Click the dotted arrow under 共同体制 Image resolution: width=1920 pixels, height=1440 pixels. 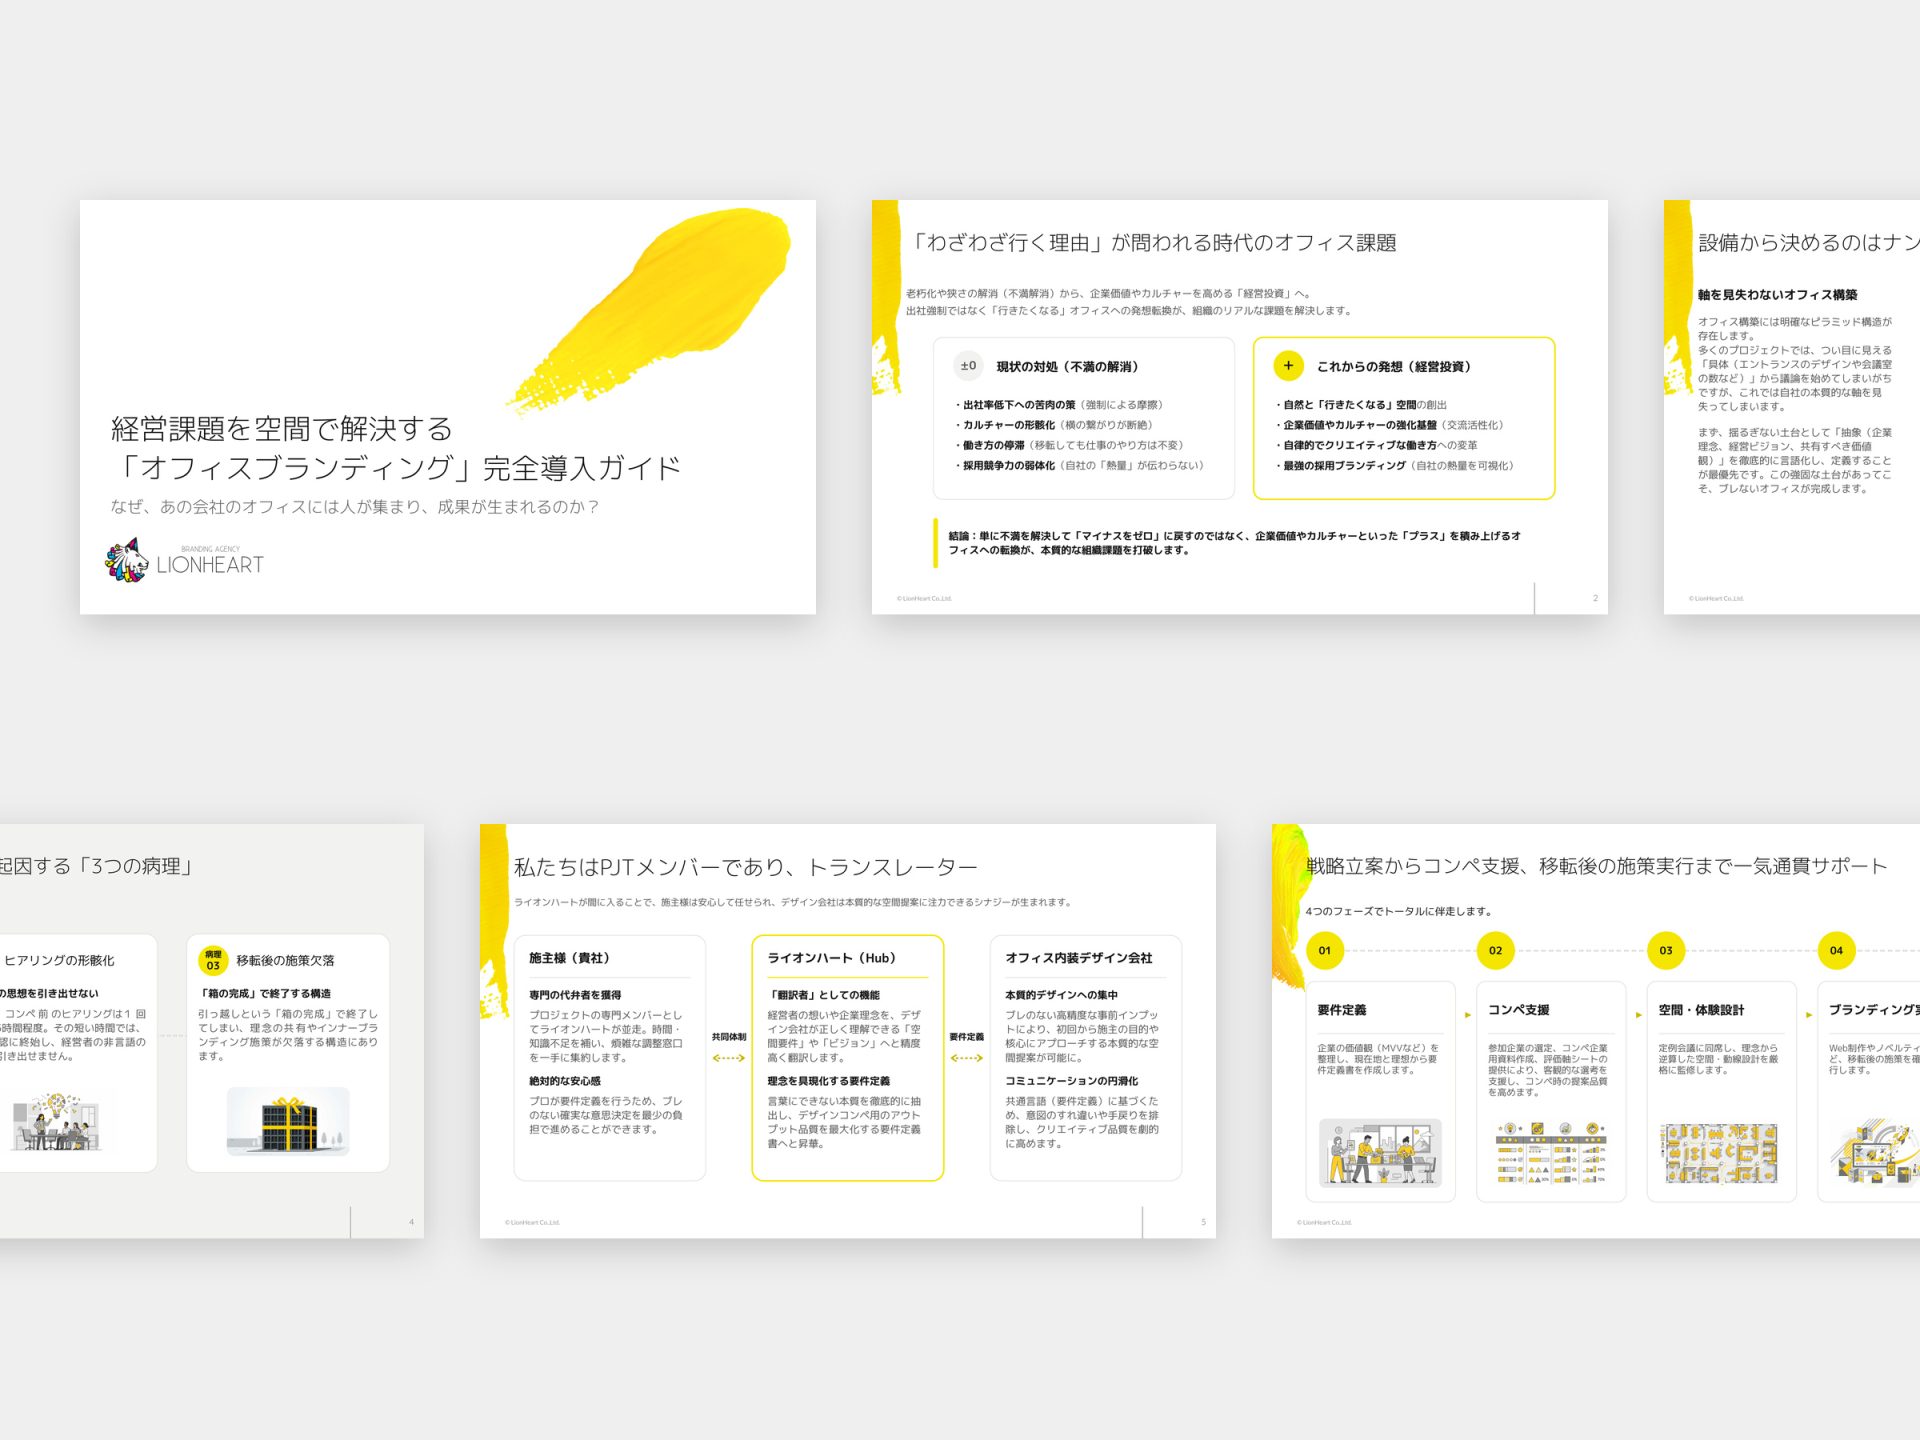tap(729, 1058)
